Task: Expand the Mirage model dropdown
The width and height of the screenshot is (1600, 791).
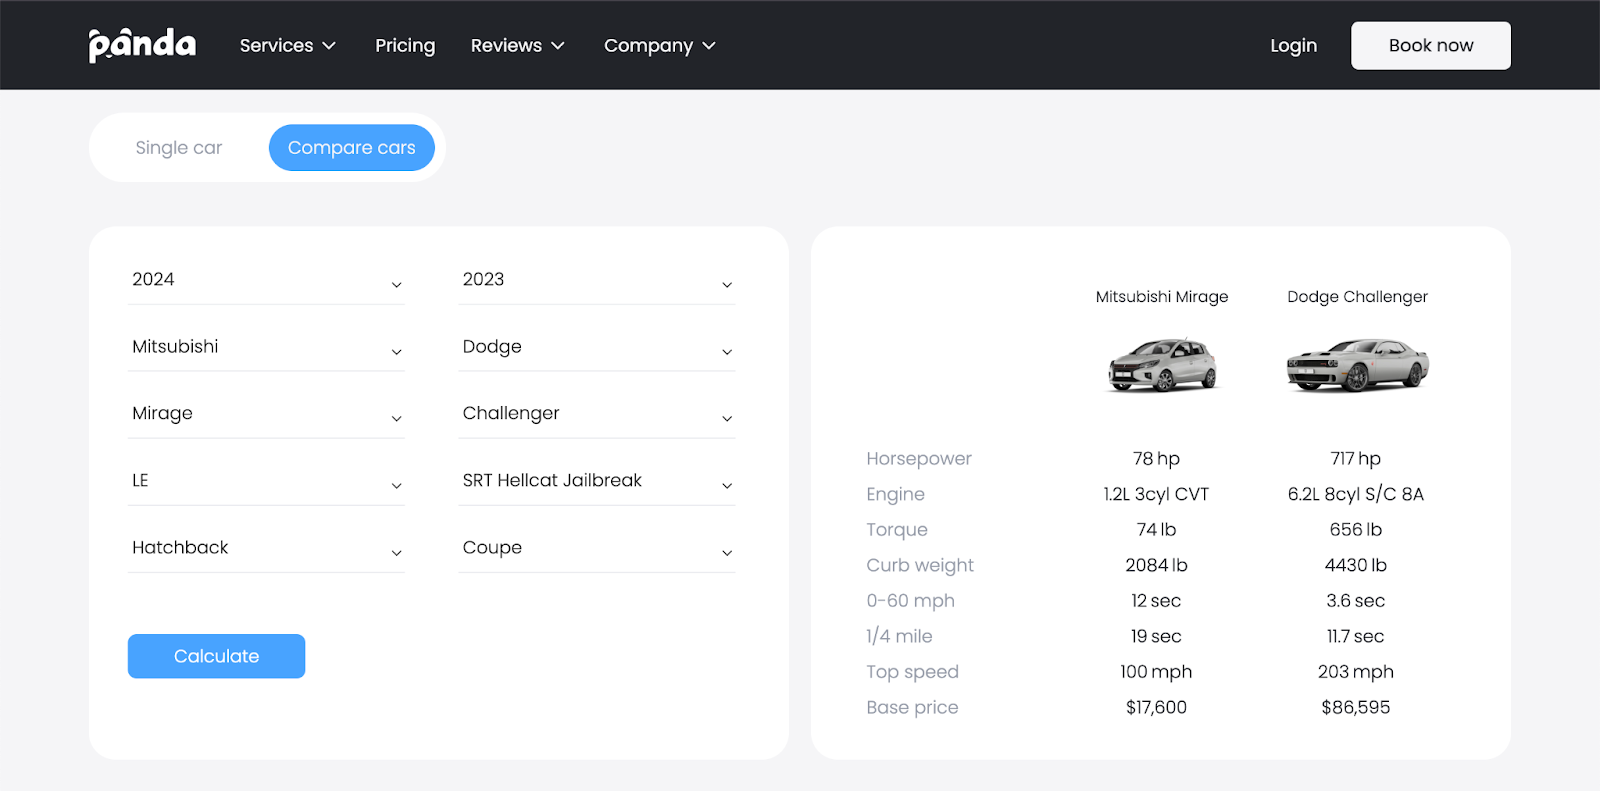Action: click(x=266, y=414)
